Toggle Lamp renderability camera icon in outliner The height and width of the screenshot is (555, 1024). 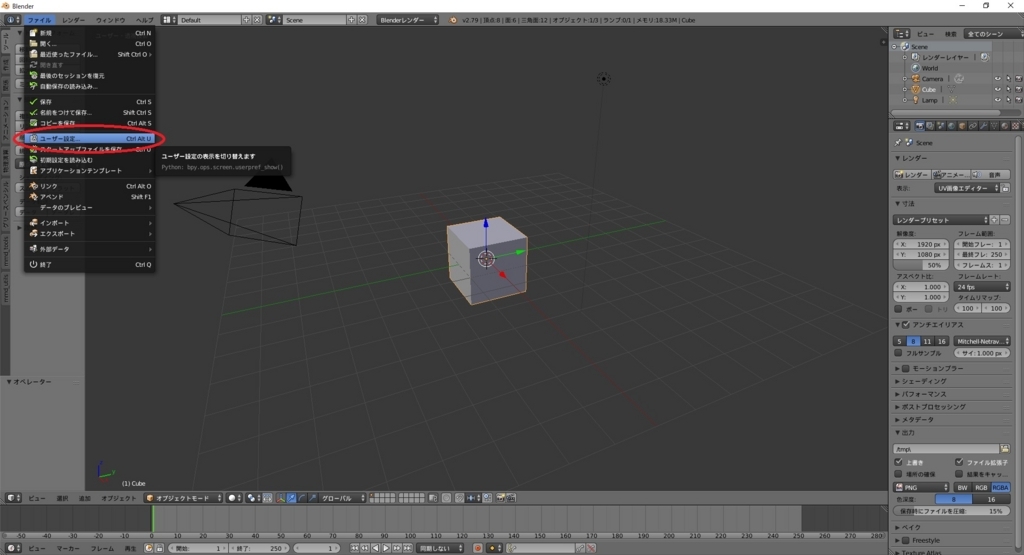tap(1017, 100)
